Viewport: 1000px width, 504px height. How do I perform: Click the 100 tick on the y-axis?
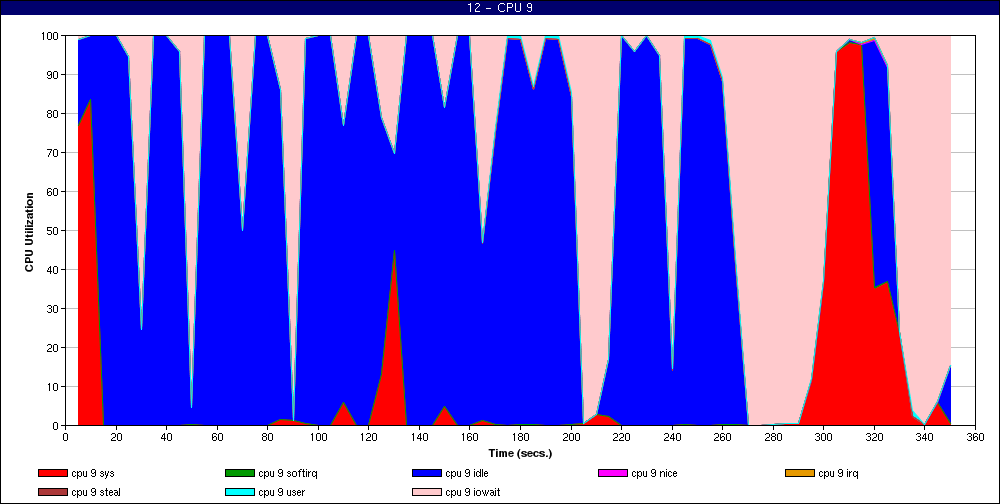tap(52, 36)
